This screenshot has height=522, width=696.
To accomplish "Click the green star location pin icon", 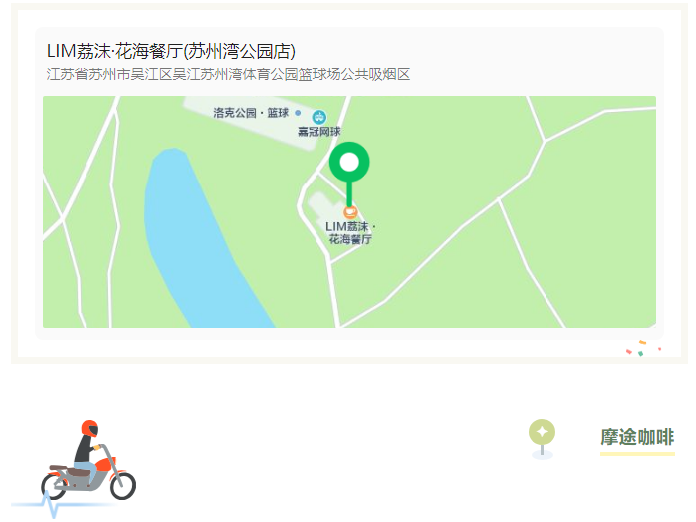I will tap(542, 439).
